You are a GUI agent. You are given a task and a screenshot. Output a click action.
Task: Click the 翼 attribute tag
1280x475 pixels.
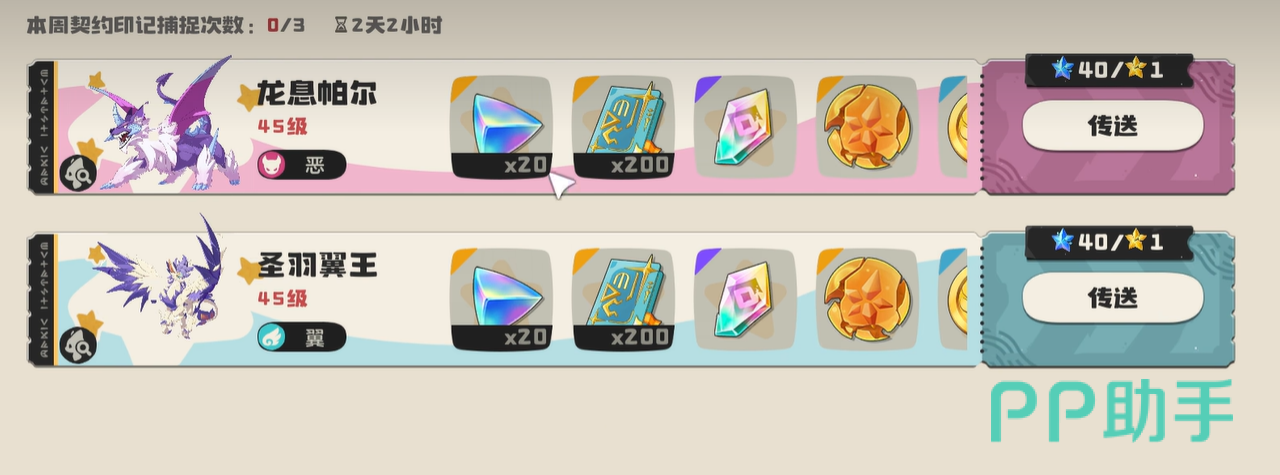coord(301,337)
